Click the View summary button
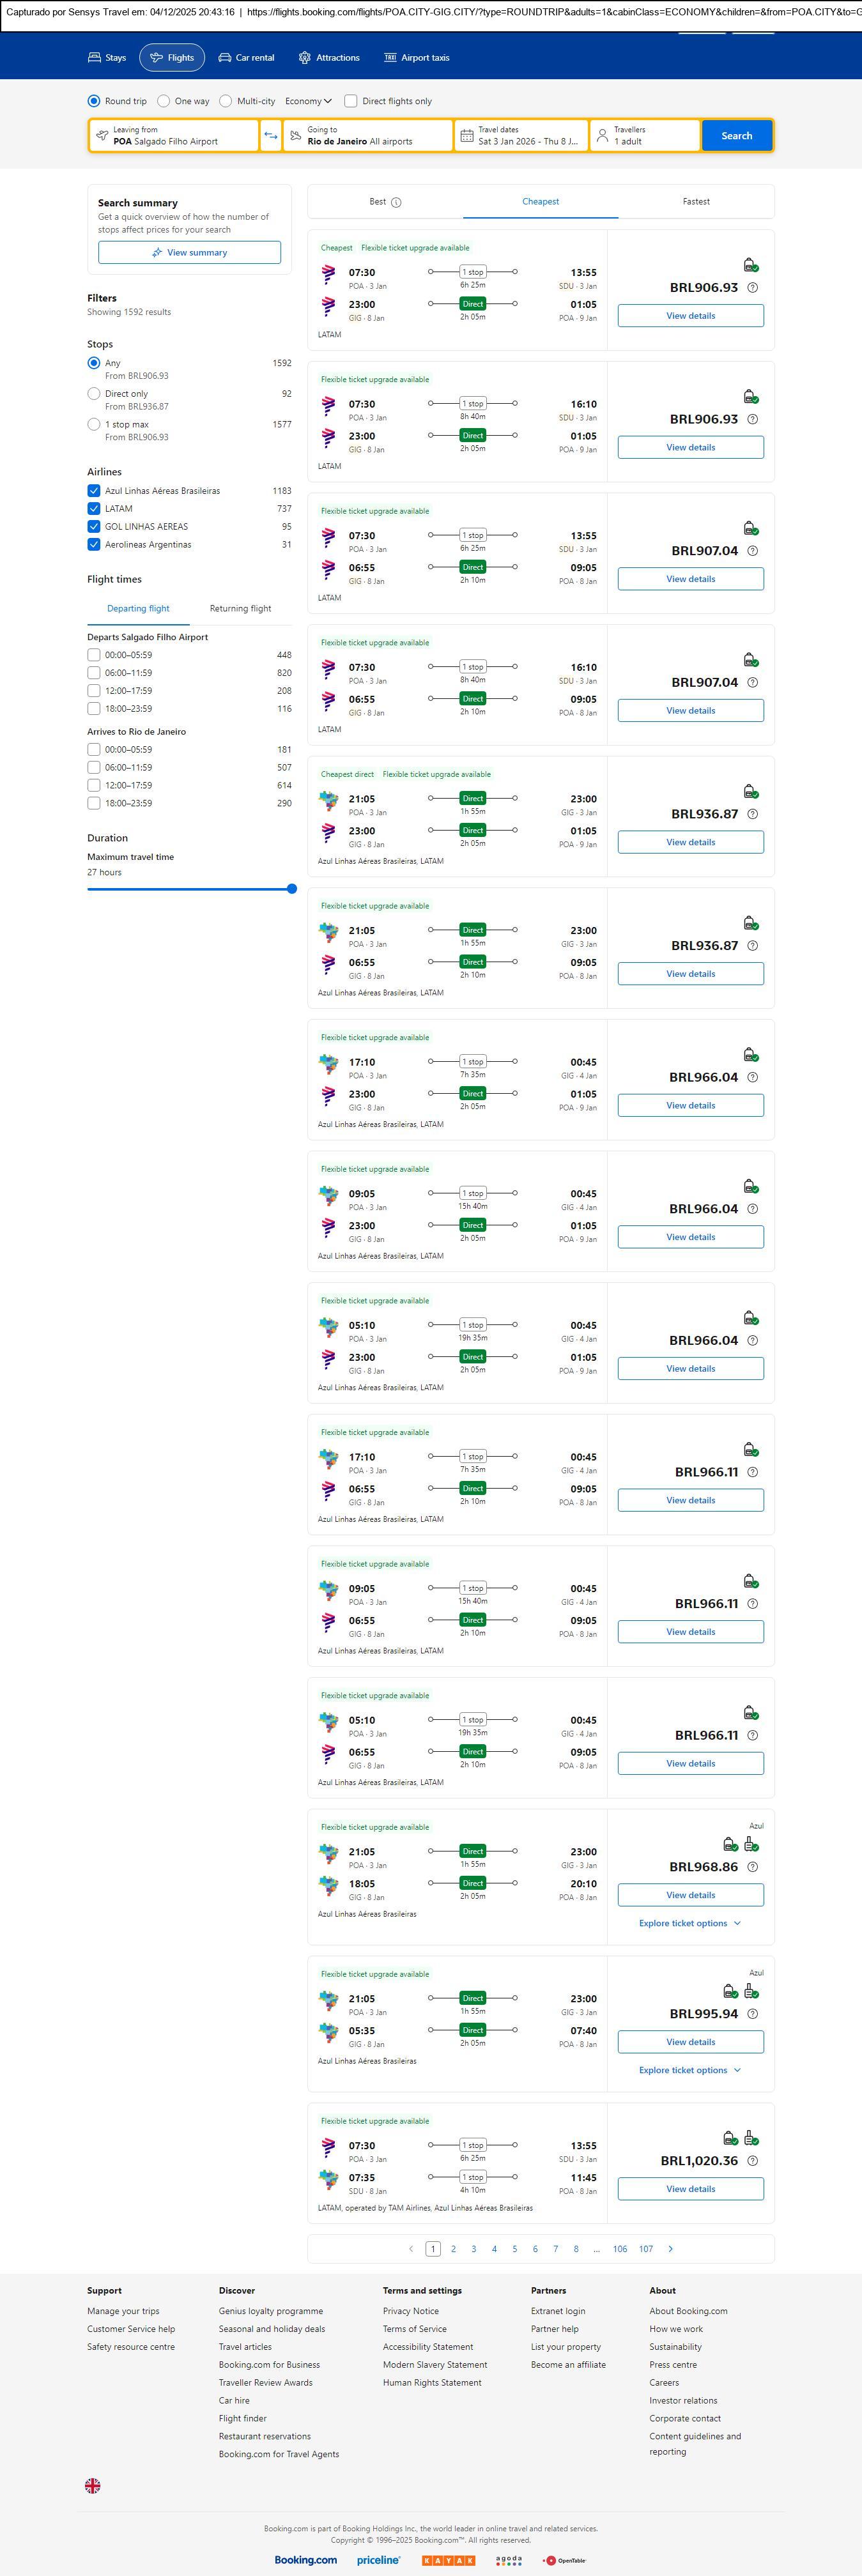 point(189,253)
